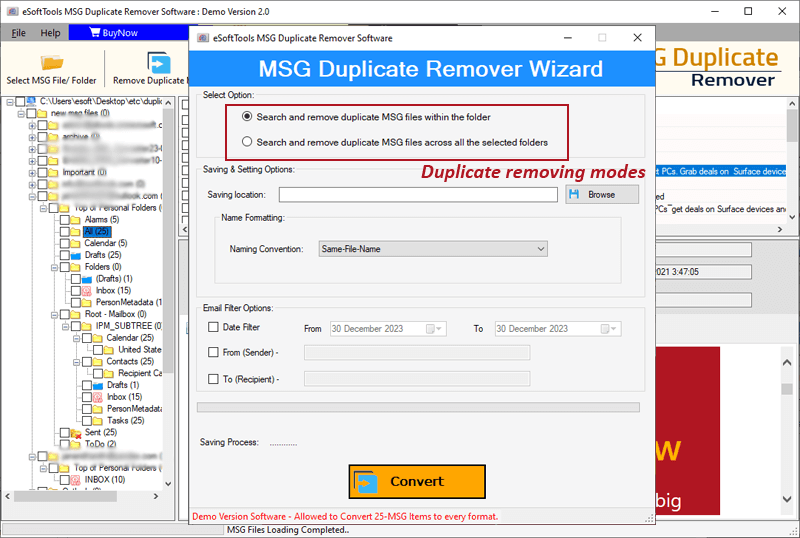The height and width of the screenshot is (538, 800).
Task: Click the main window title bar app icon
Action: 13,11
